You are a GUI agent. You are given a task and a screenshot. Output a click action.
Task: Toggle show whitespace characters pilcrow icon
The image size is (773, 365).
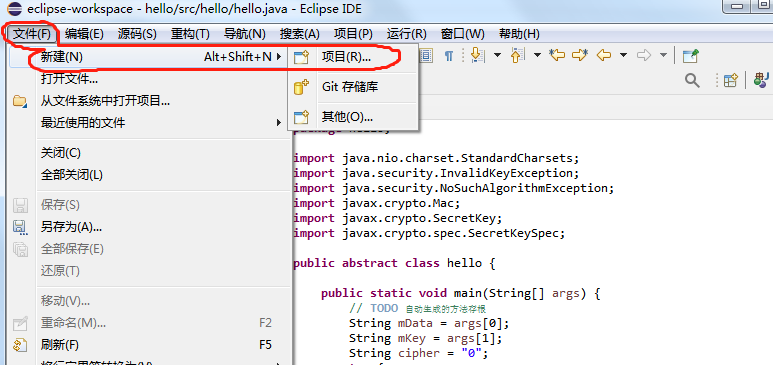449,55
